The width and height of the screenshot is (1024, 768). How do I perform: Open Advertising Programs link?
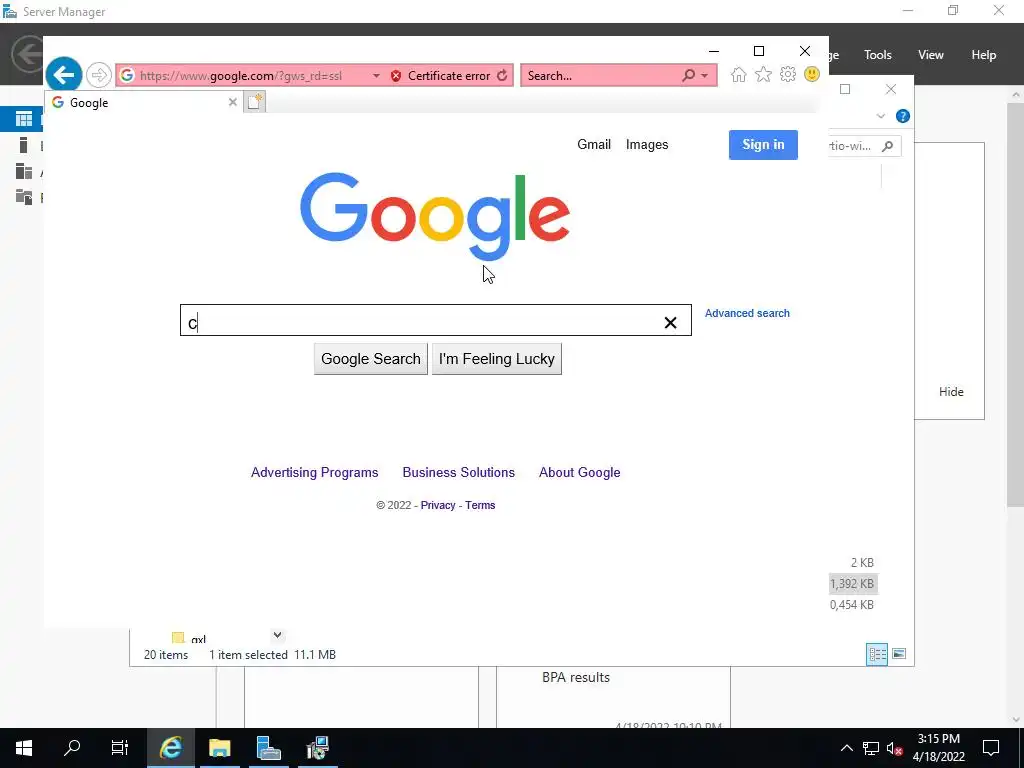314,472
